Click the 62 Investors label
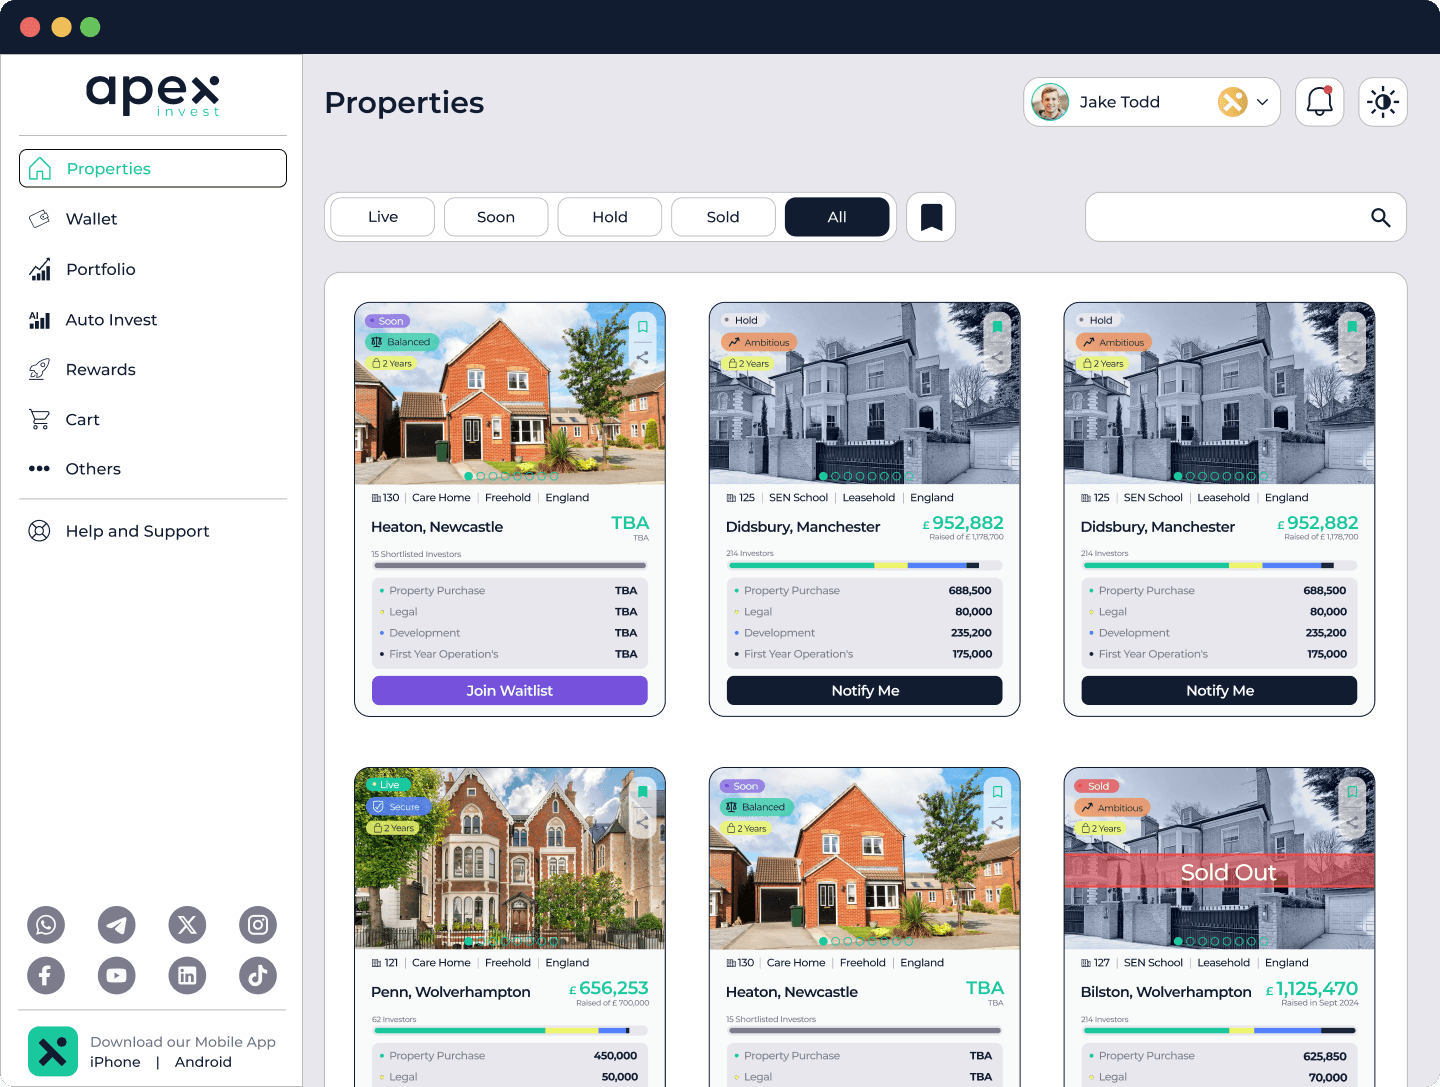The width and height of the screenshot is (1440, 1087). 394,1019
